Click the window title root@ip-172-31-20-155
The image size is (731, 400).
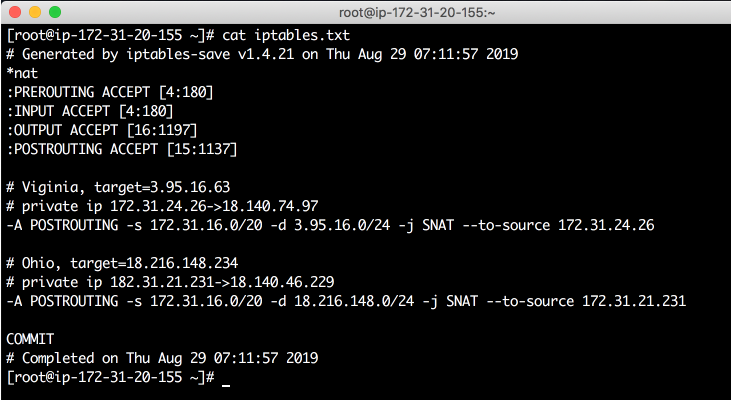tap(417, 13)
